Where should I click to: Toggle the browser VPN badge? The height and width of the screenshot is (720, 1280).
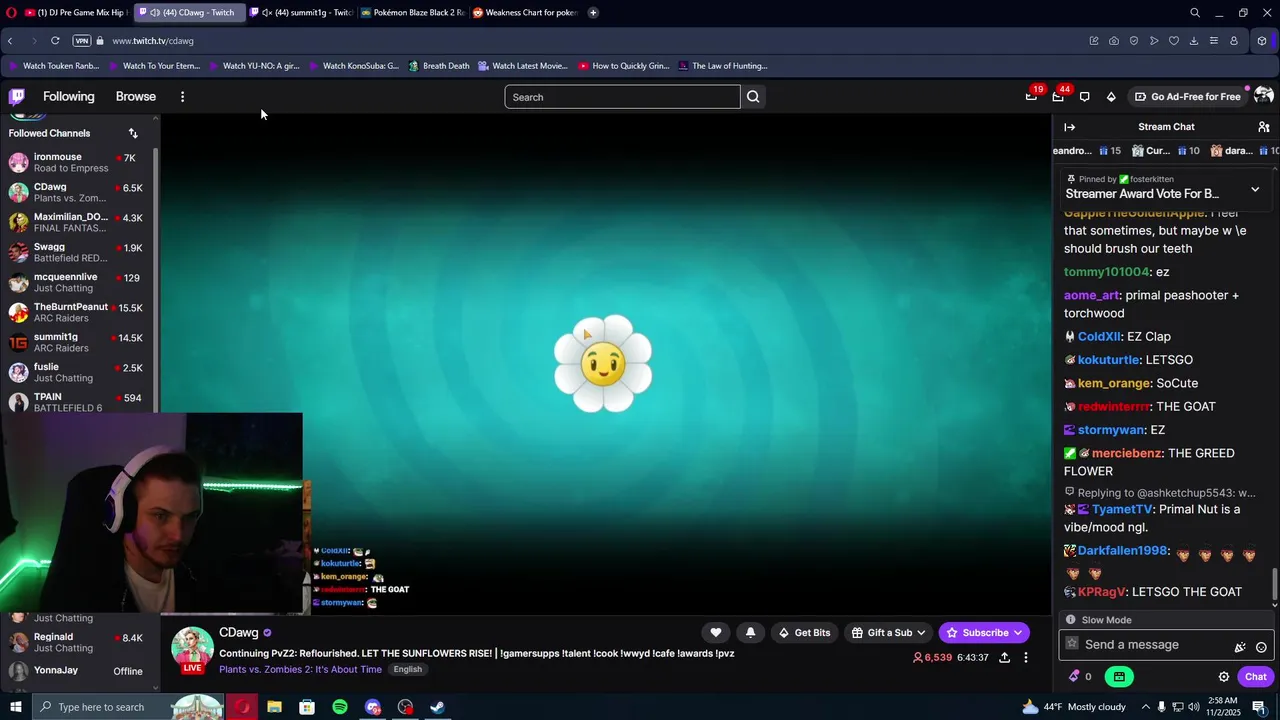[x=82, y=41]
